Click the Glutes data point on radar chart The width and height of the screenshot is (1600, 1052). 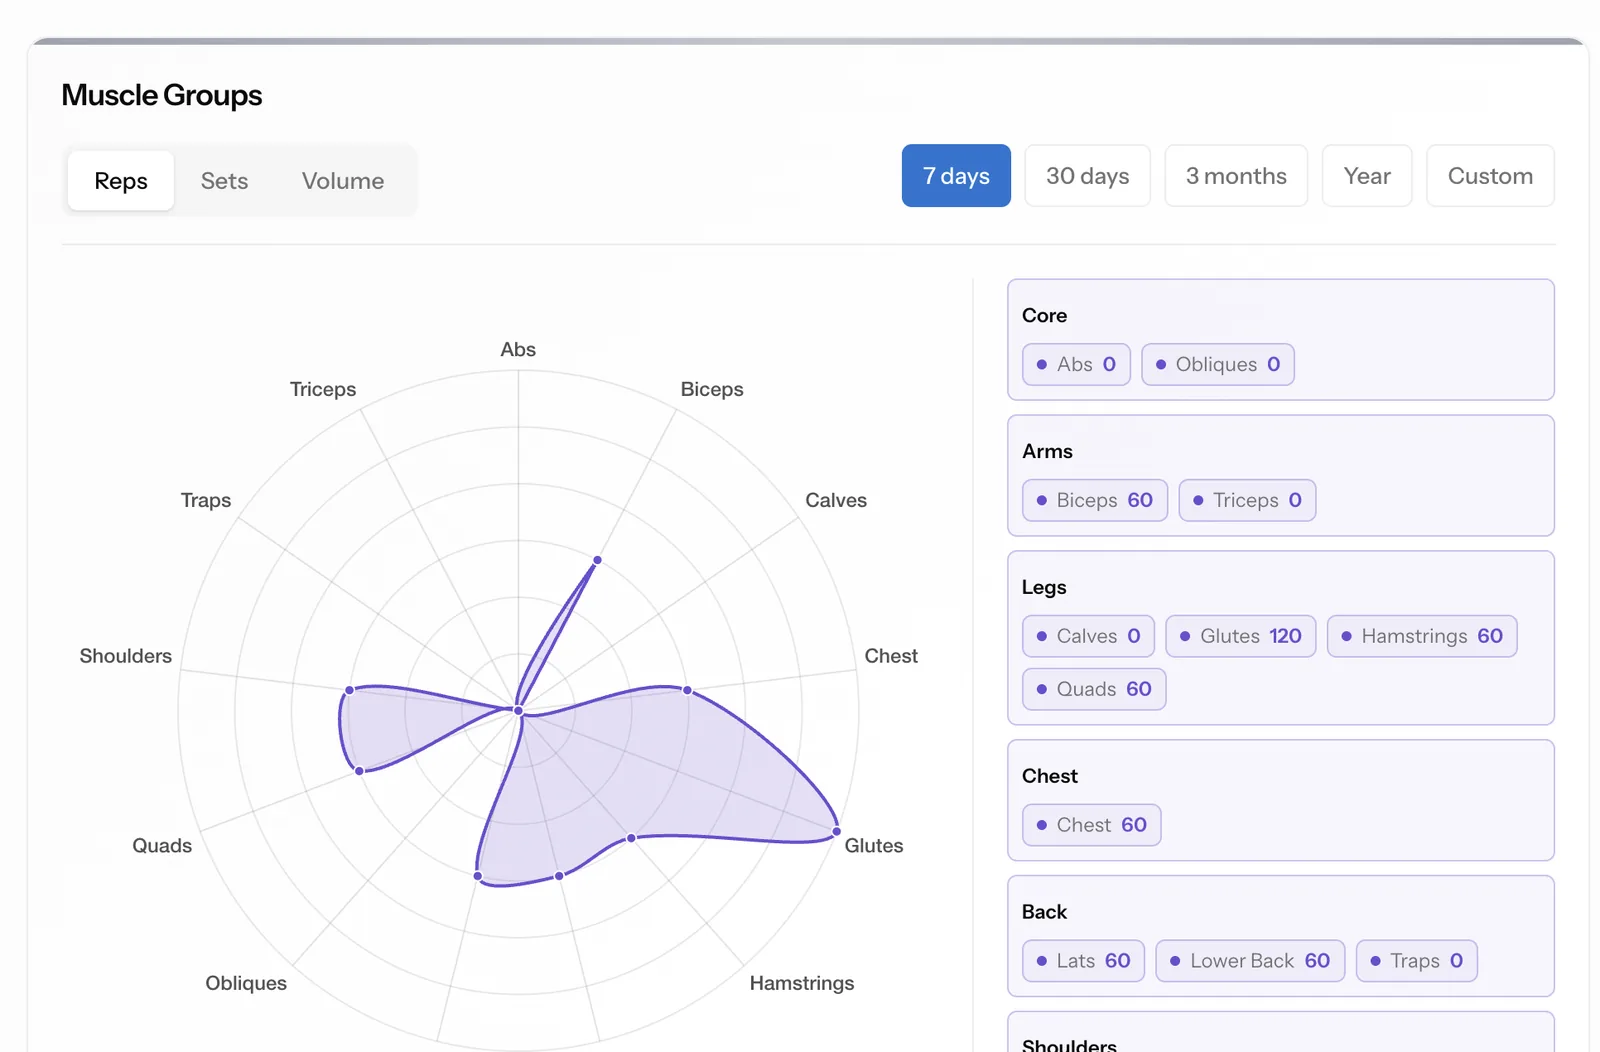837,832
